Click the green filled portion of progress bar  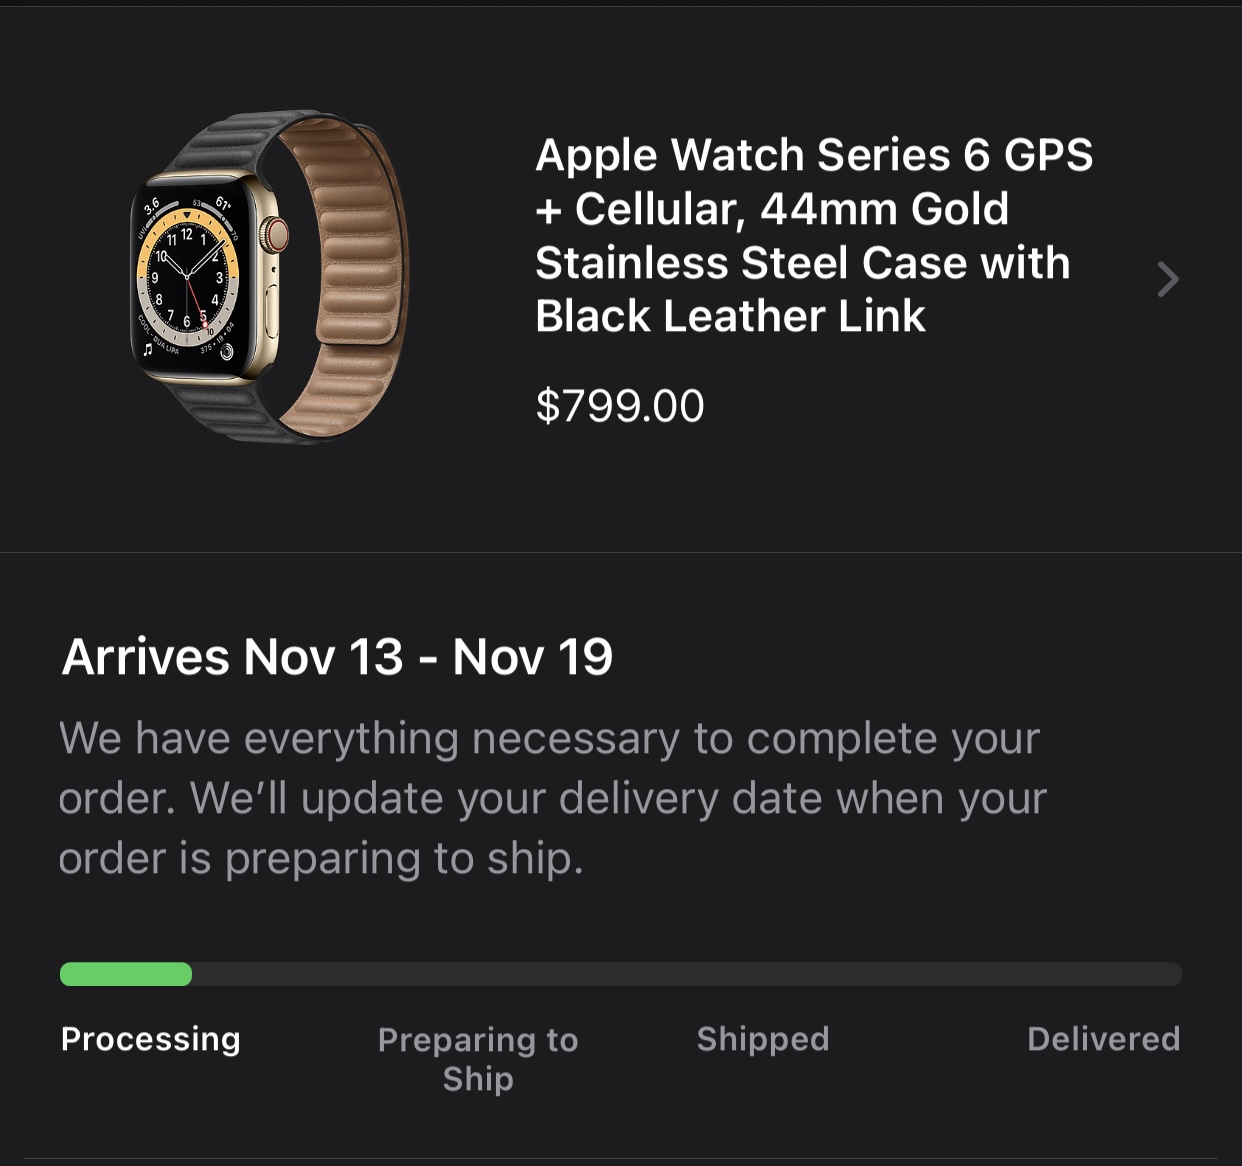pyautogui.click(x=126, y=974)
